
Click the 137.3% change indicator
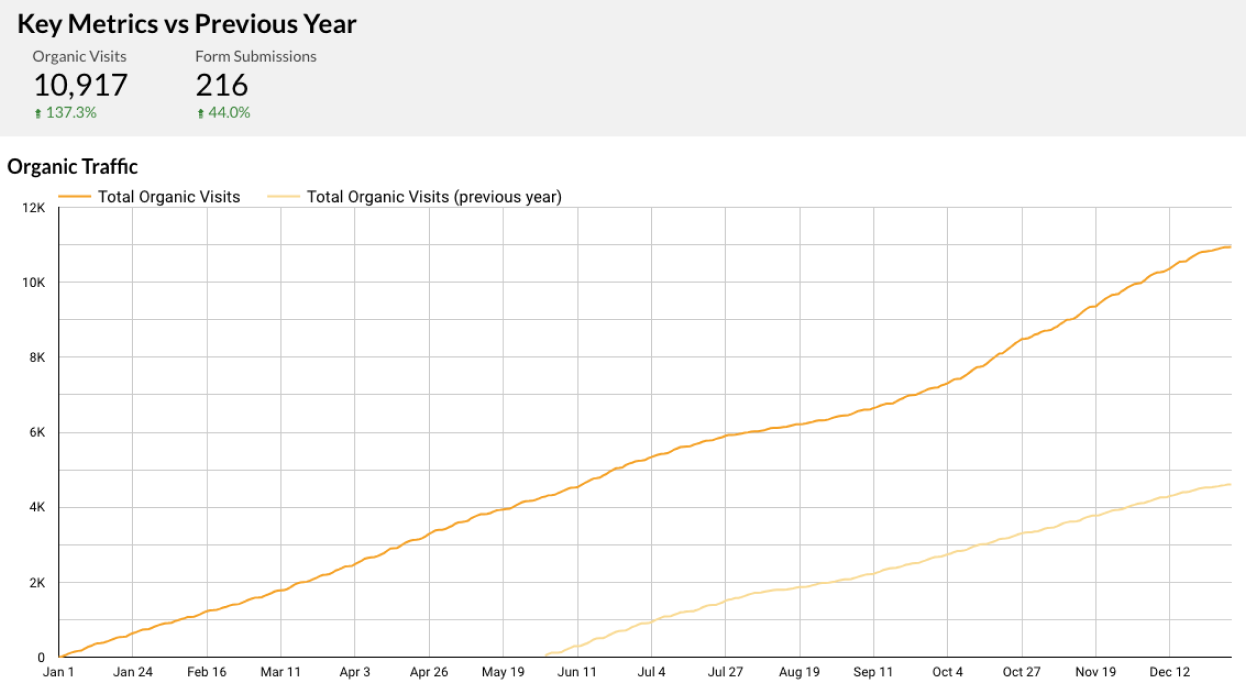71,113
